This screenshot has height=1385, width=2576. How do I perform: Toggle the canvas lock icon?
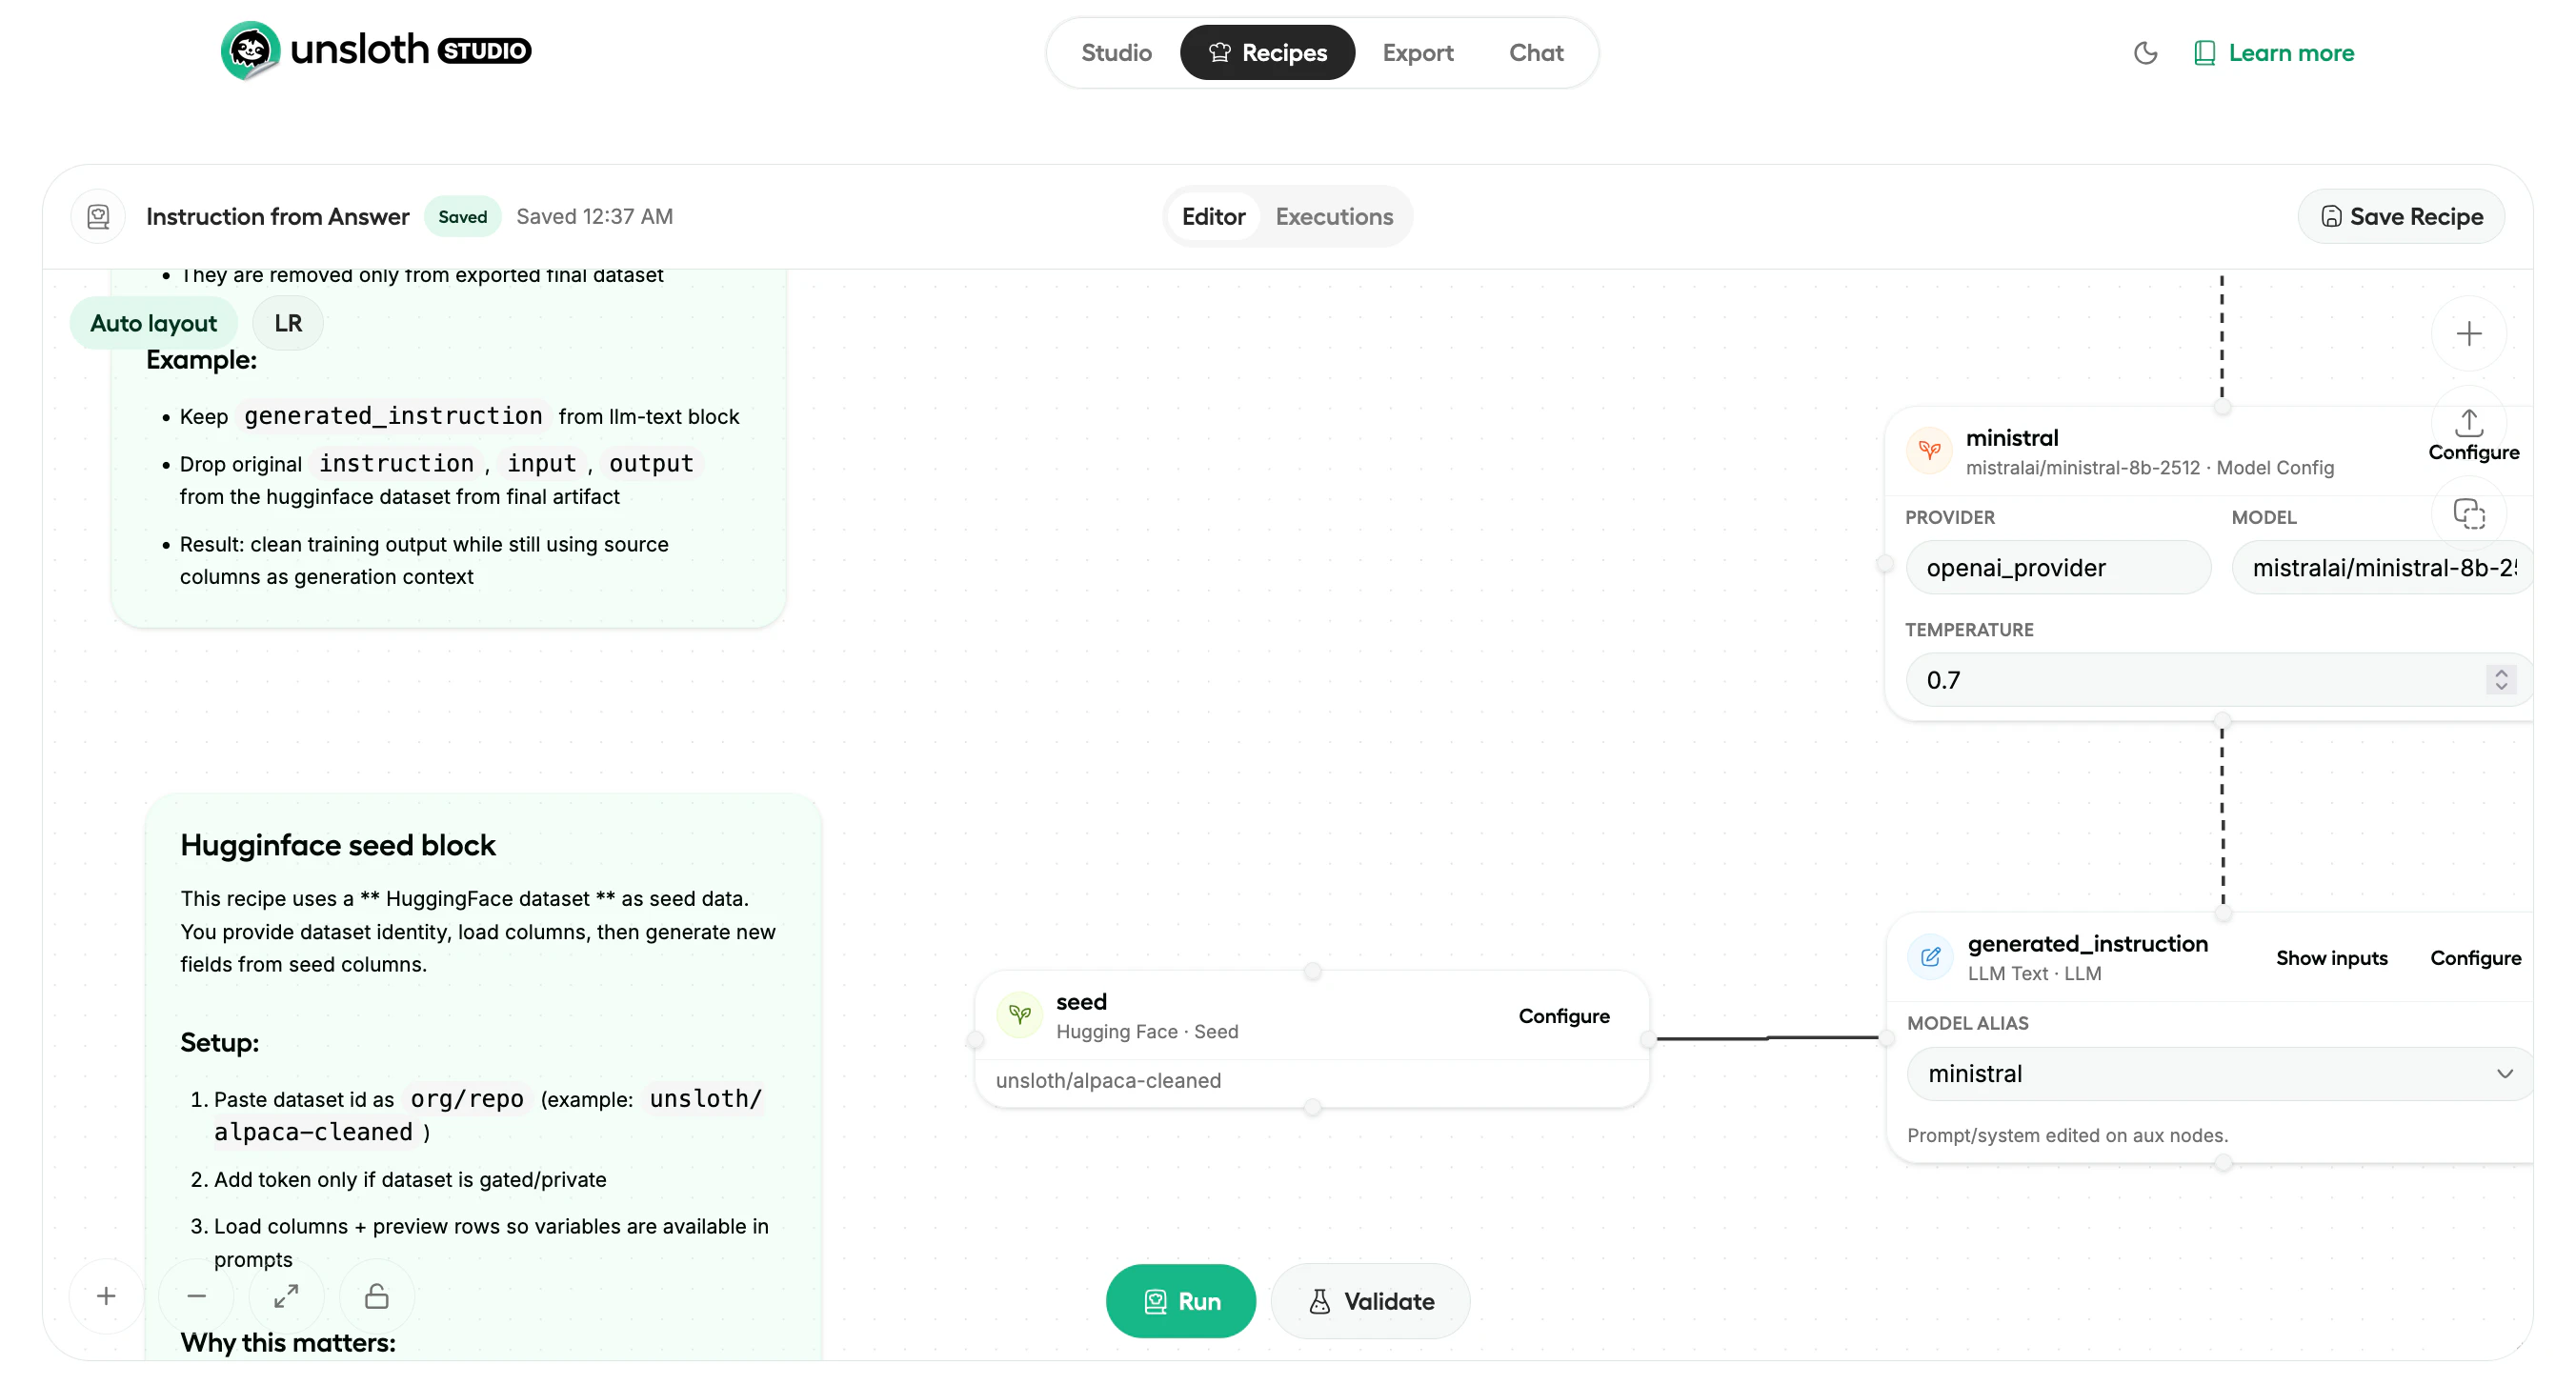coord(376,1296)
